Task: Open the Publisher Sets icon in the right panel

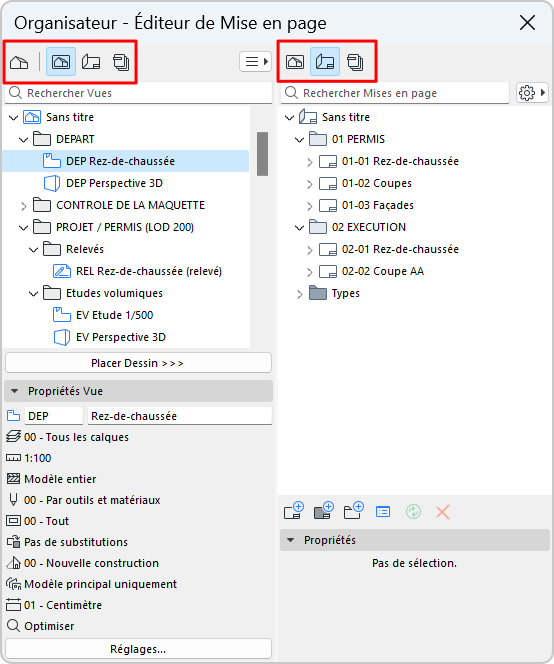Action: click(355, 62)
